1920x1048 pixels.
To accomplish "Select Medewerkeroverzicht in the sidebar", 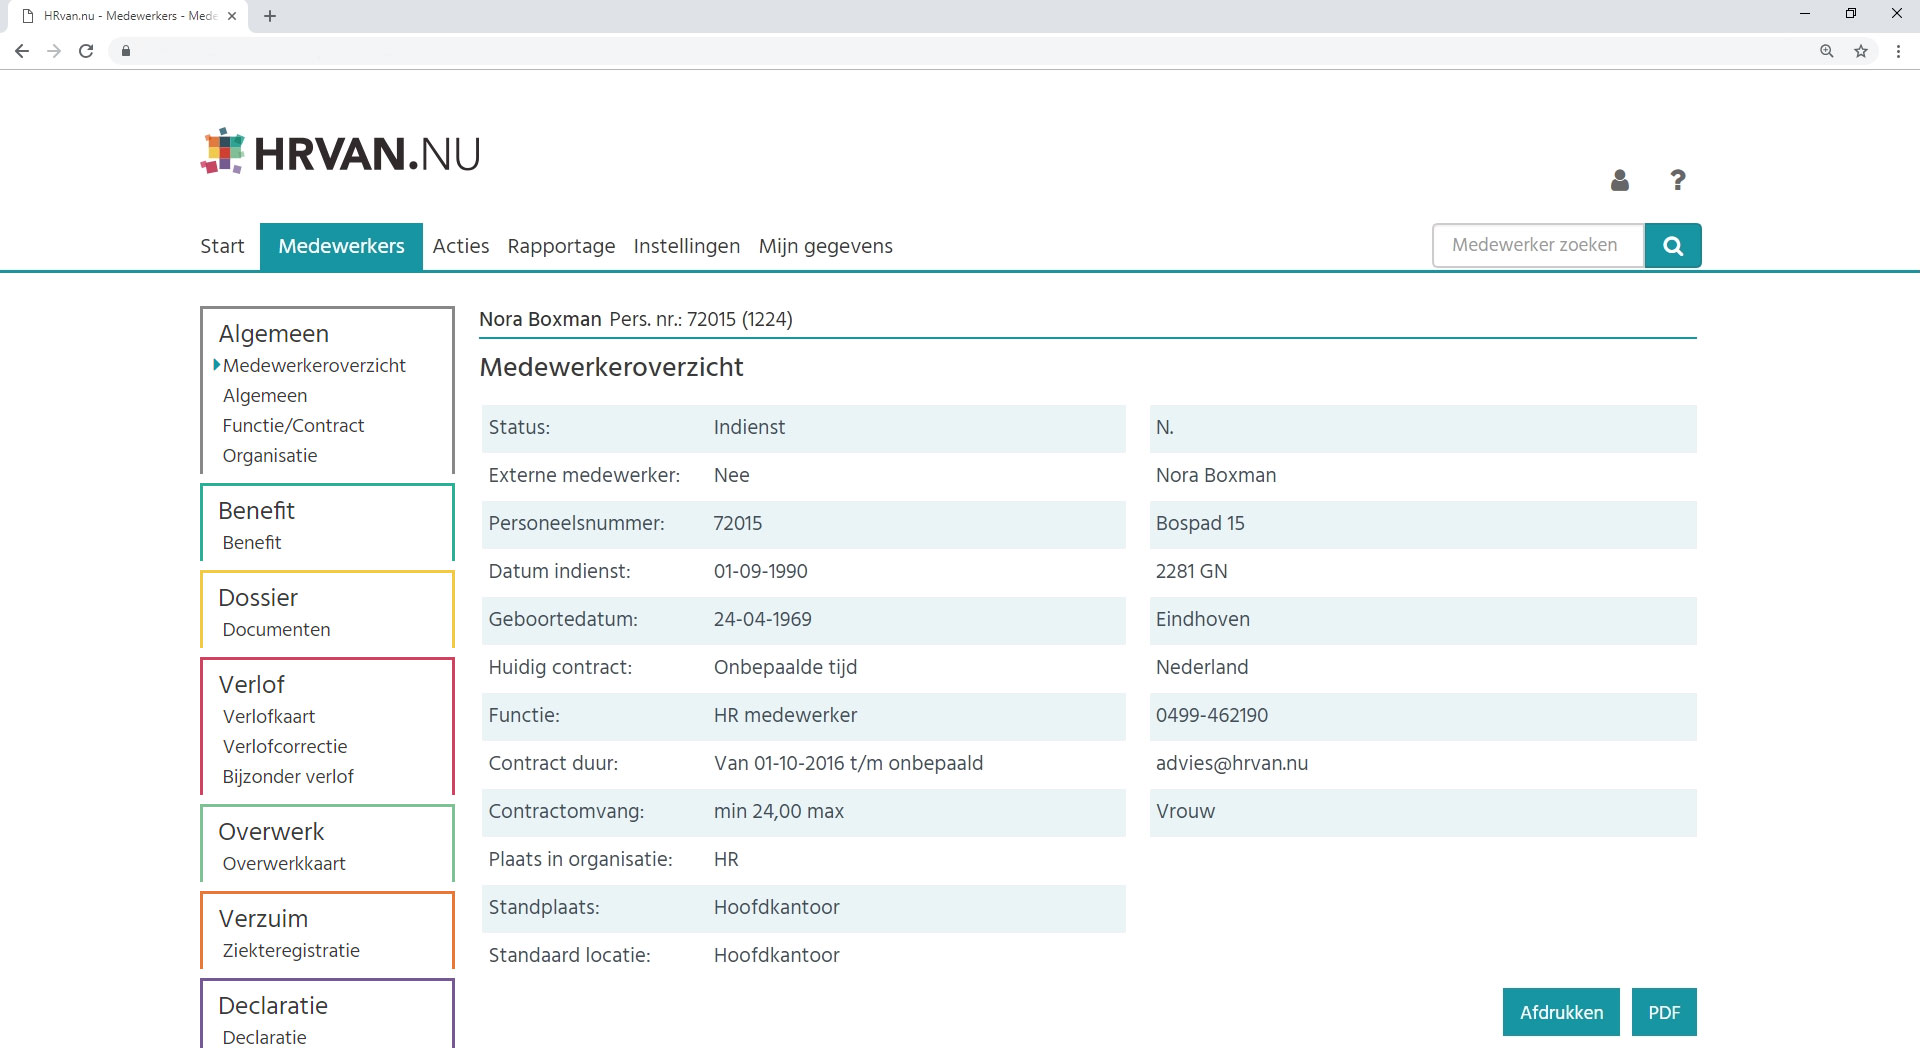I will click(x=314, y=366).
